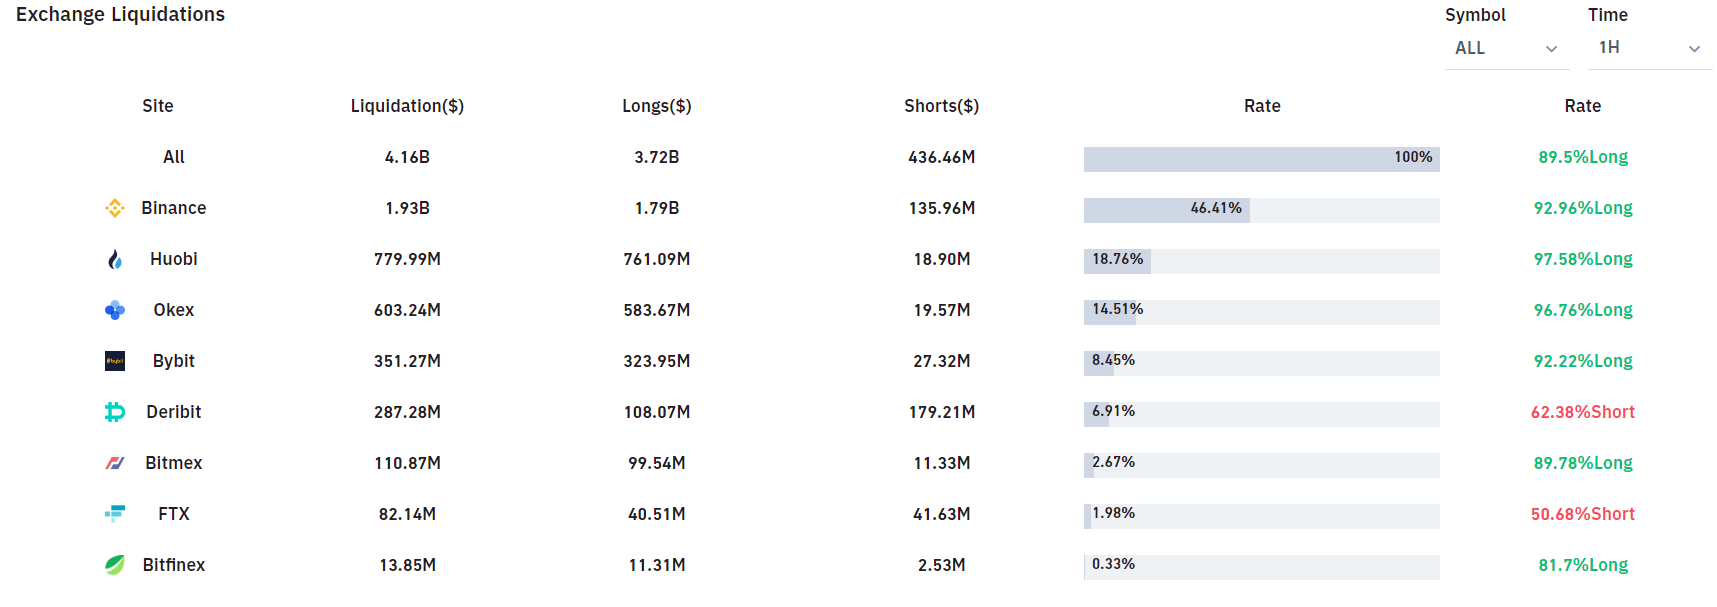Sort by the Liquidation($) column header

(x=407, y=106)
